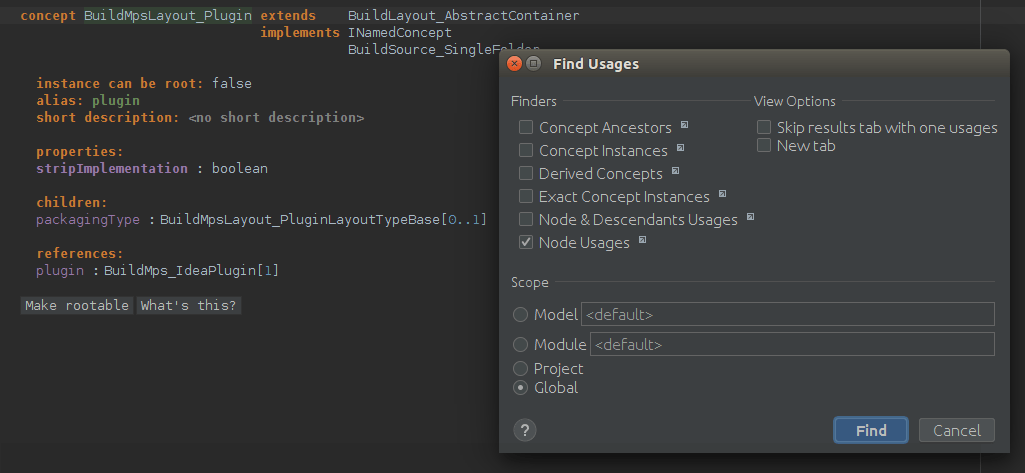Click the Make rootable intention link

(x=77, y=305)
